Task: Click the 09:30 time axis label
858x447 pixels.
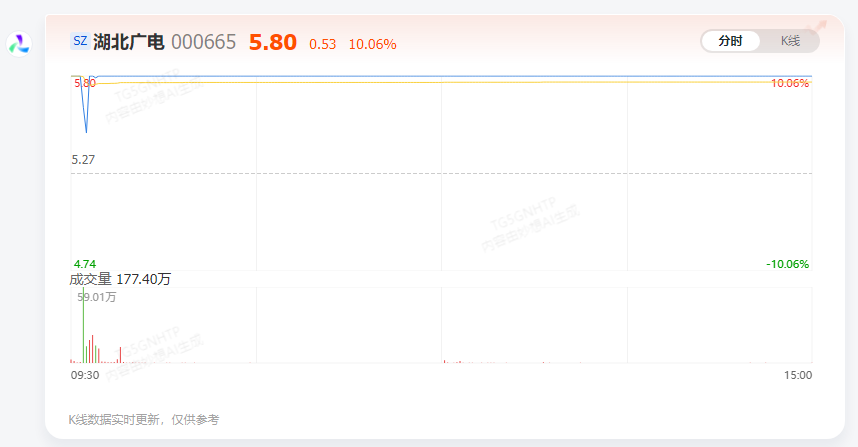Action: (x=85, y=375)
